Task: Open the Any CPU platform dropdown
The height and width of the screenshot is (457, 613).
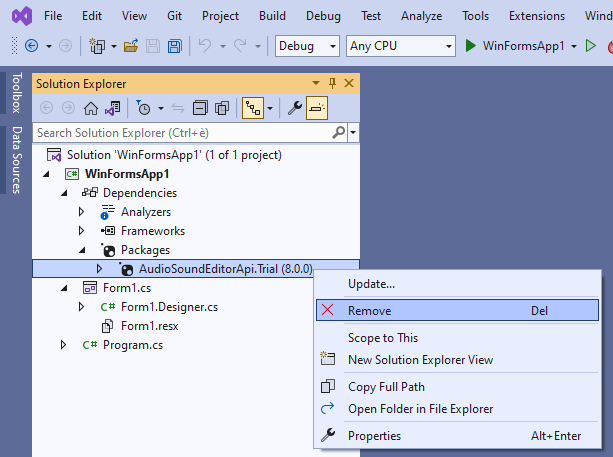Action: (400, 46)
